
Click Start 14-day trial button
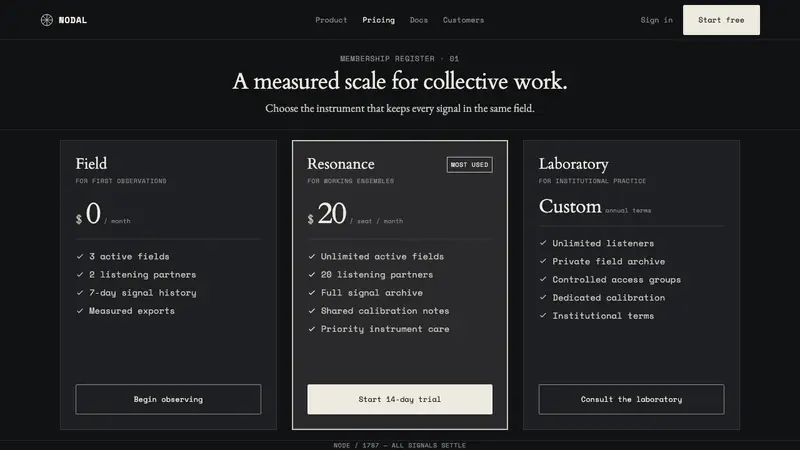pos(399,399)
